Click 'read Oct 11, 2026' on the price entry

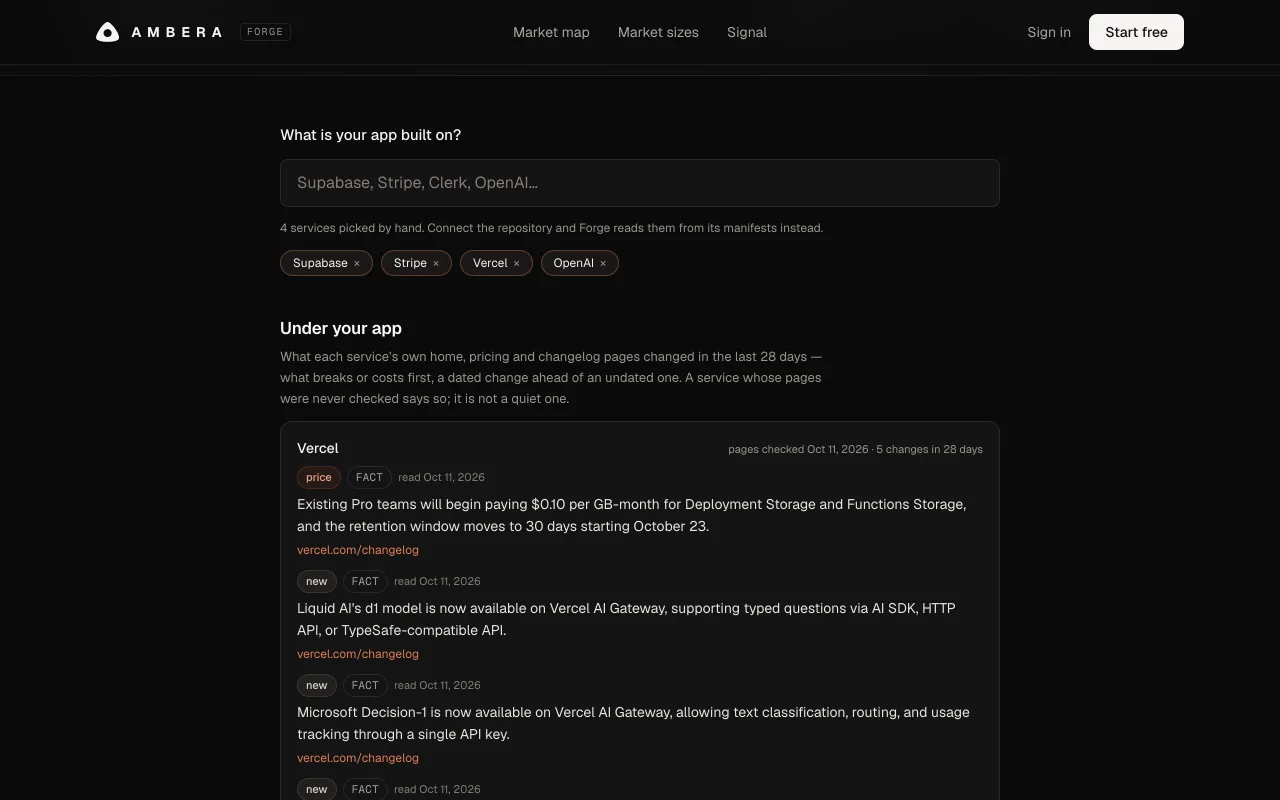pos(441,477)
